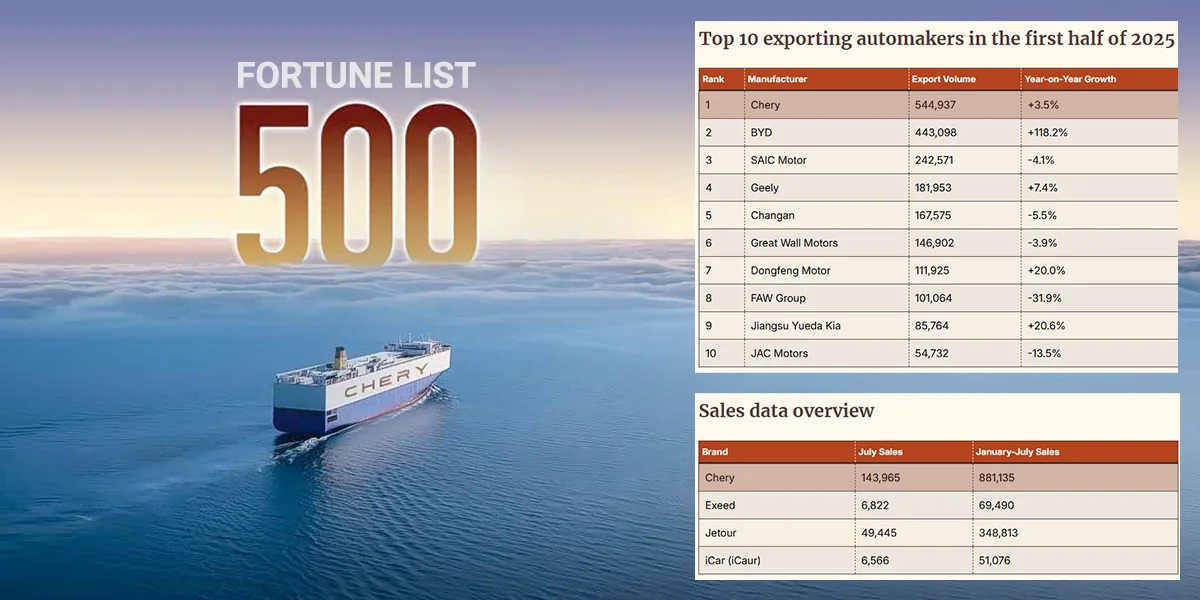Screen dimensions: 1200x600
Task: Click the "Year-on-Year Growth" column header
Action: [x=1071, y=79]
